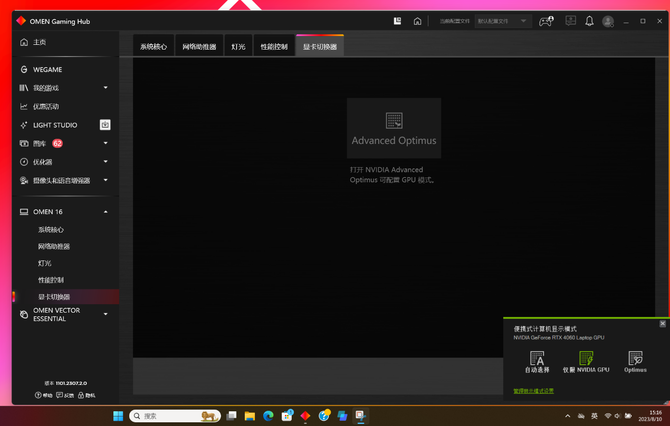Show hidden system tray icons
Image resolution: width=670 pixels, height=426 pixels.
pyautogui.click(x=567, y=416)
